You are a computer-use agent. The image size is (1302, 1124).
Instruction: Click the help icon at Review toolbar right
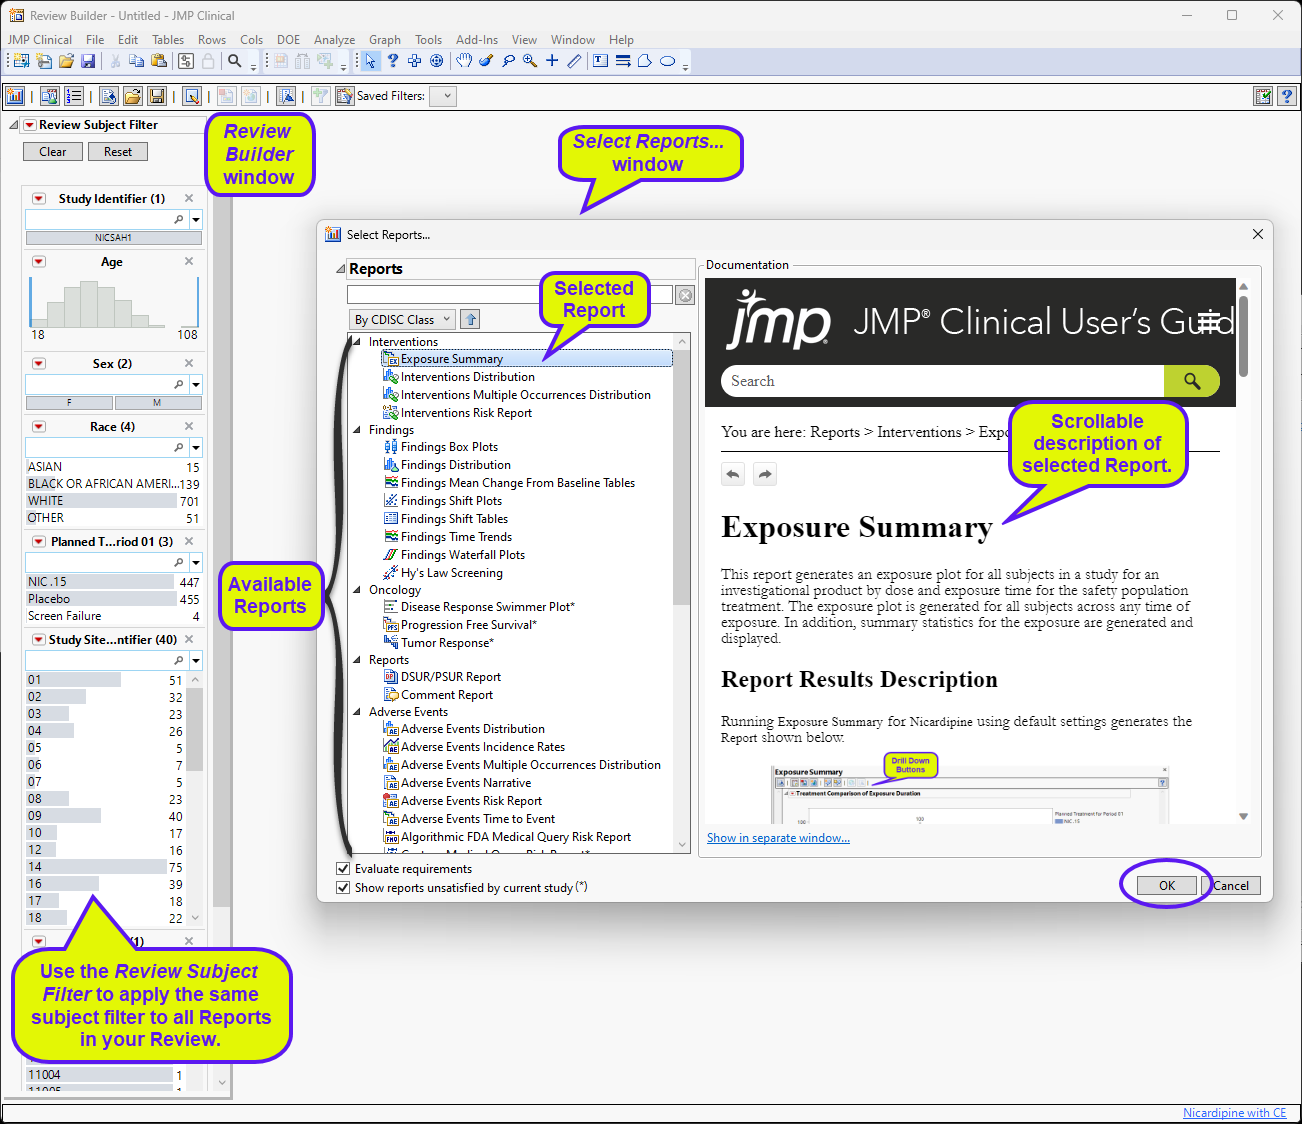tap(1287, 96)
